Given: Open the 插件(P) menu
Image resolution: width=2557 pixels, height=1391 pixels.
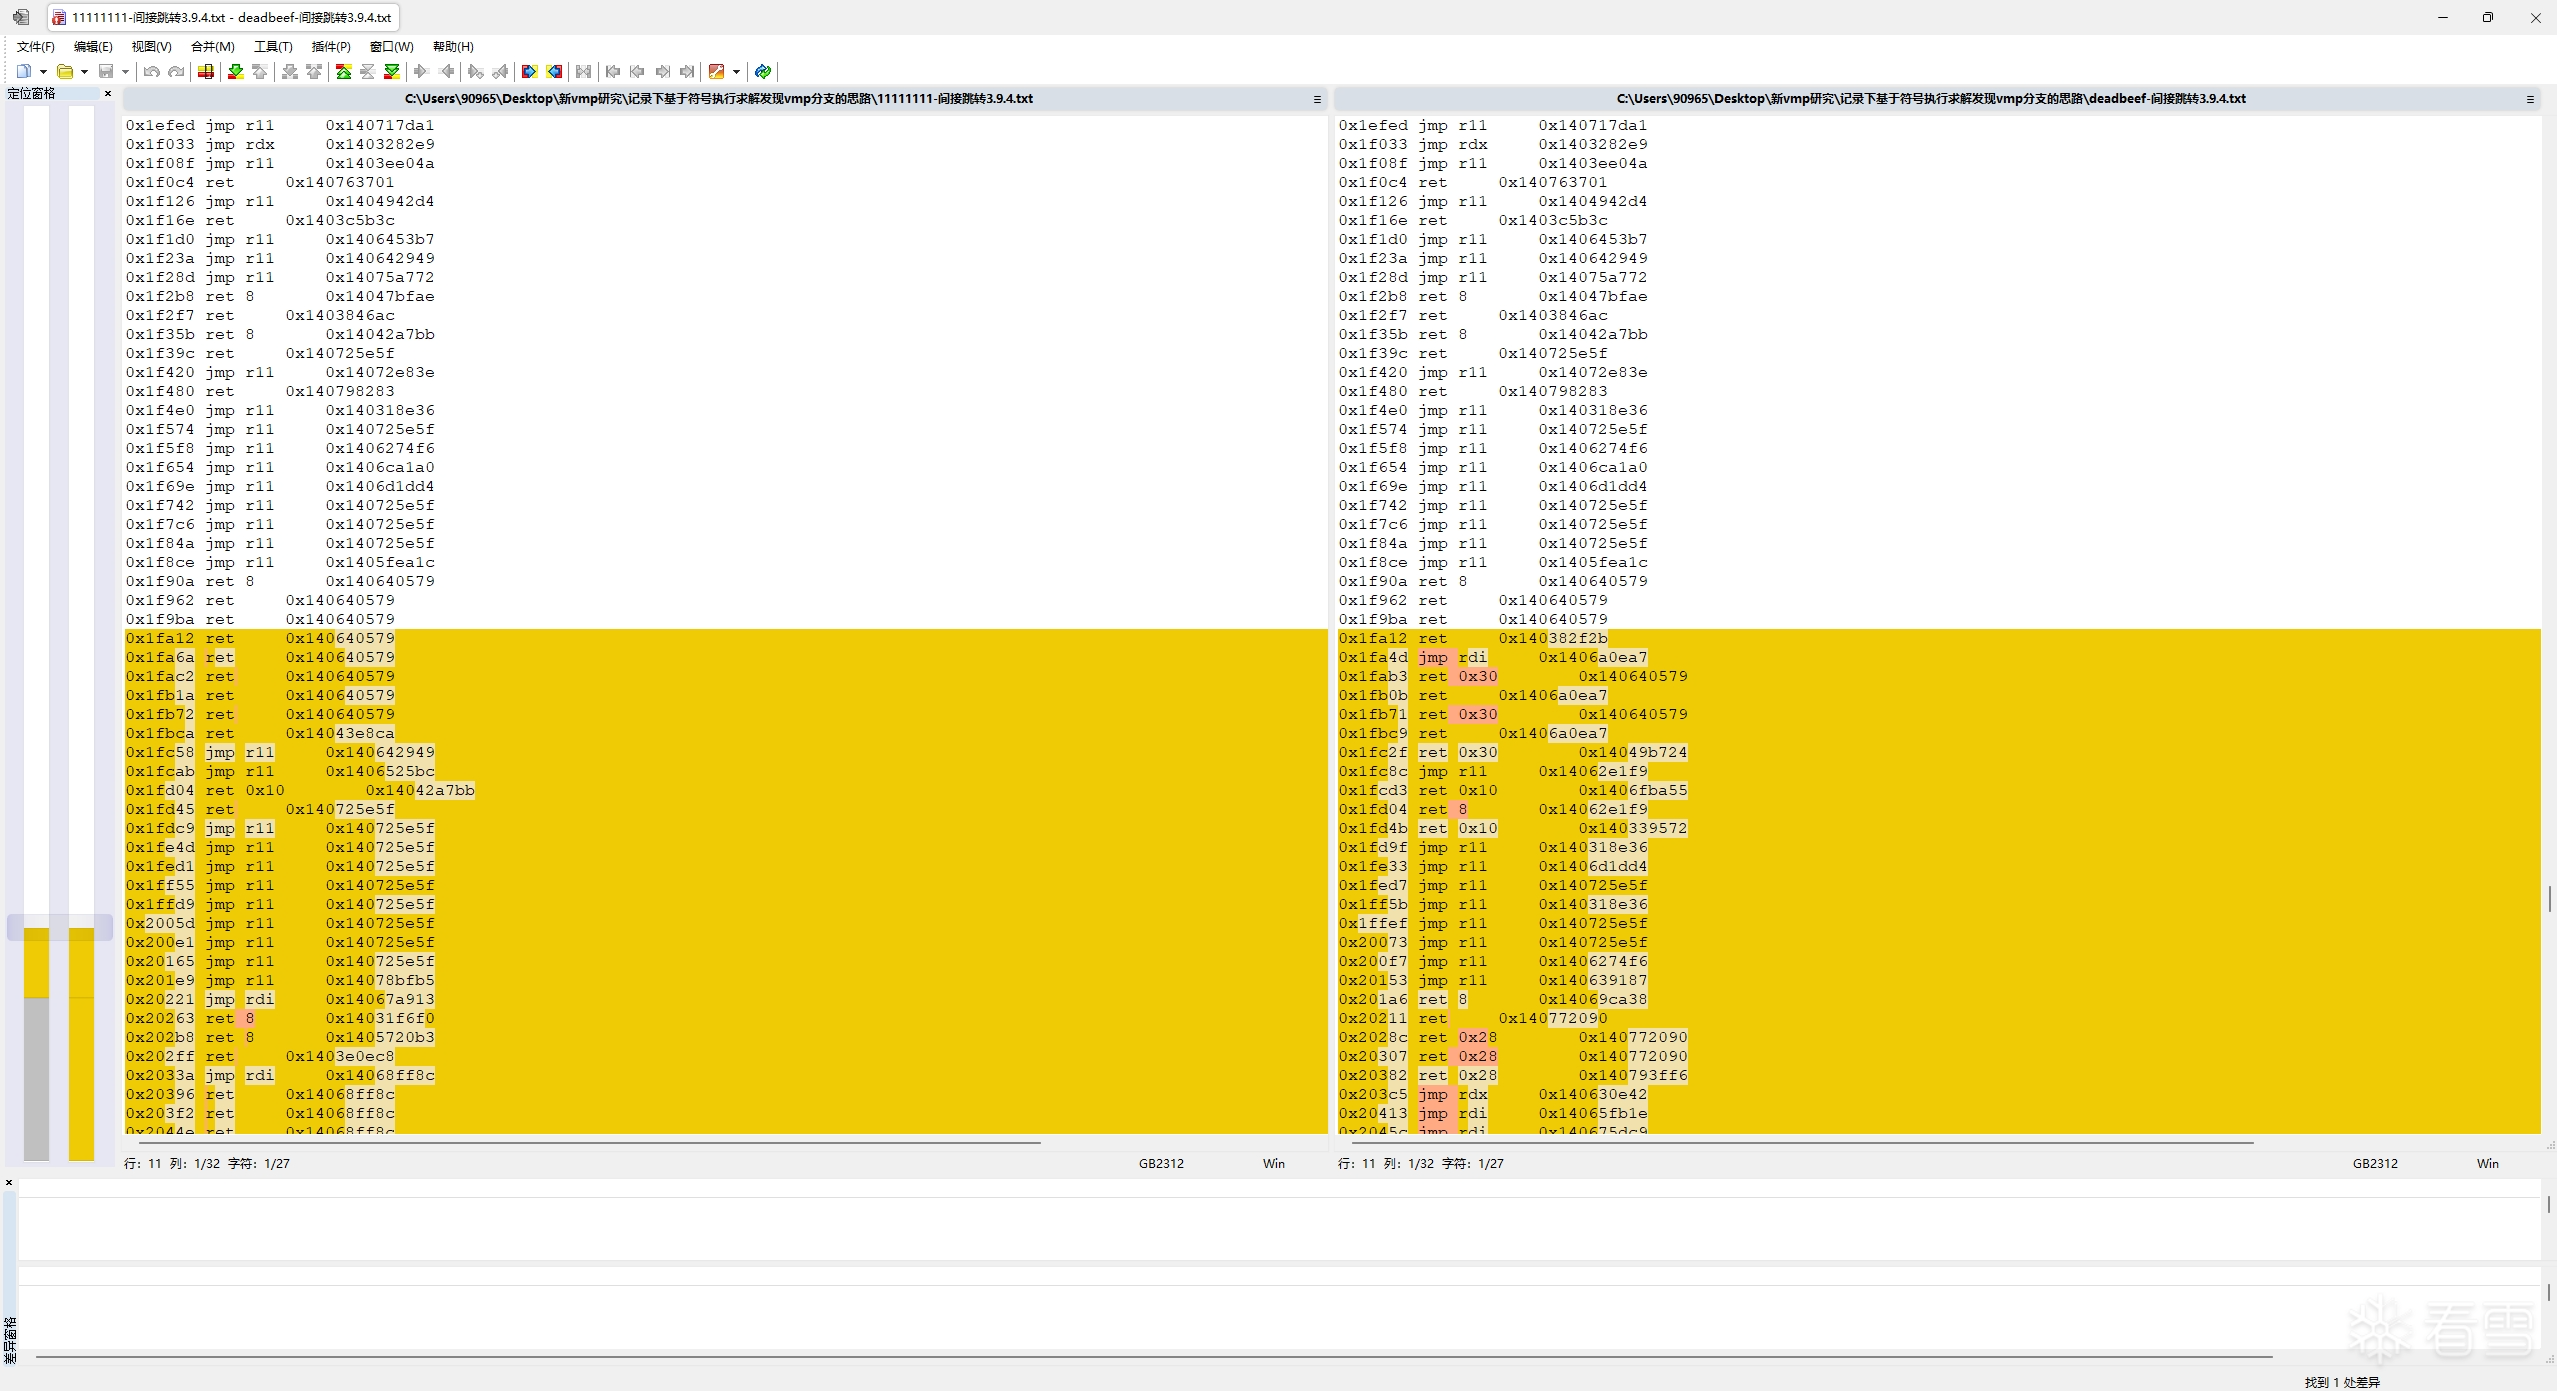Looking at the screenshot, I should tap(330, 46).
